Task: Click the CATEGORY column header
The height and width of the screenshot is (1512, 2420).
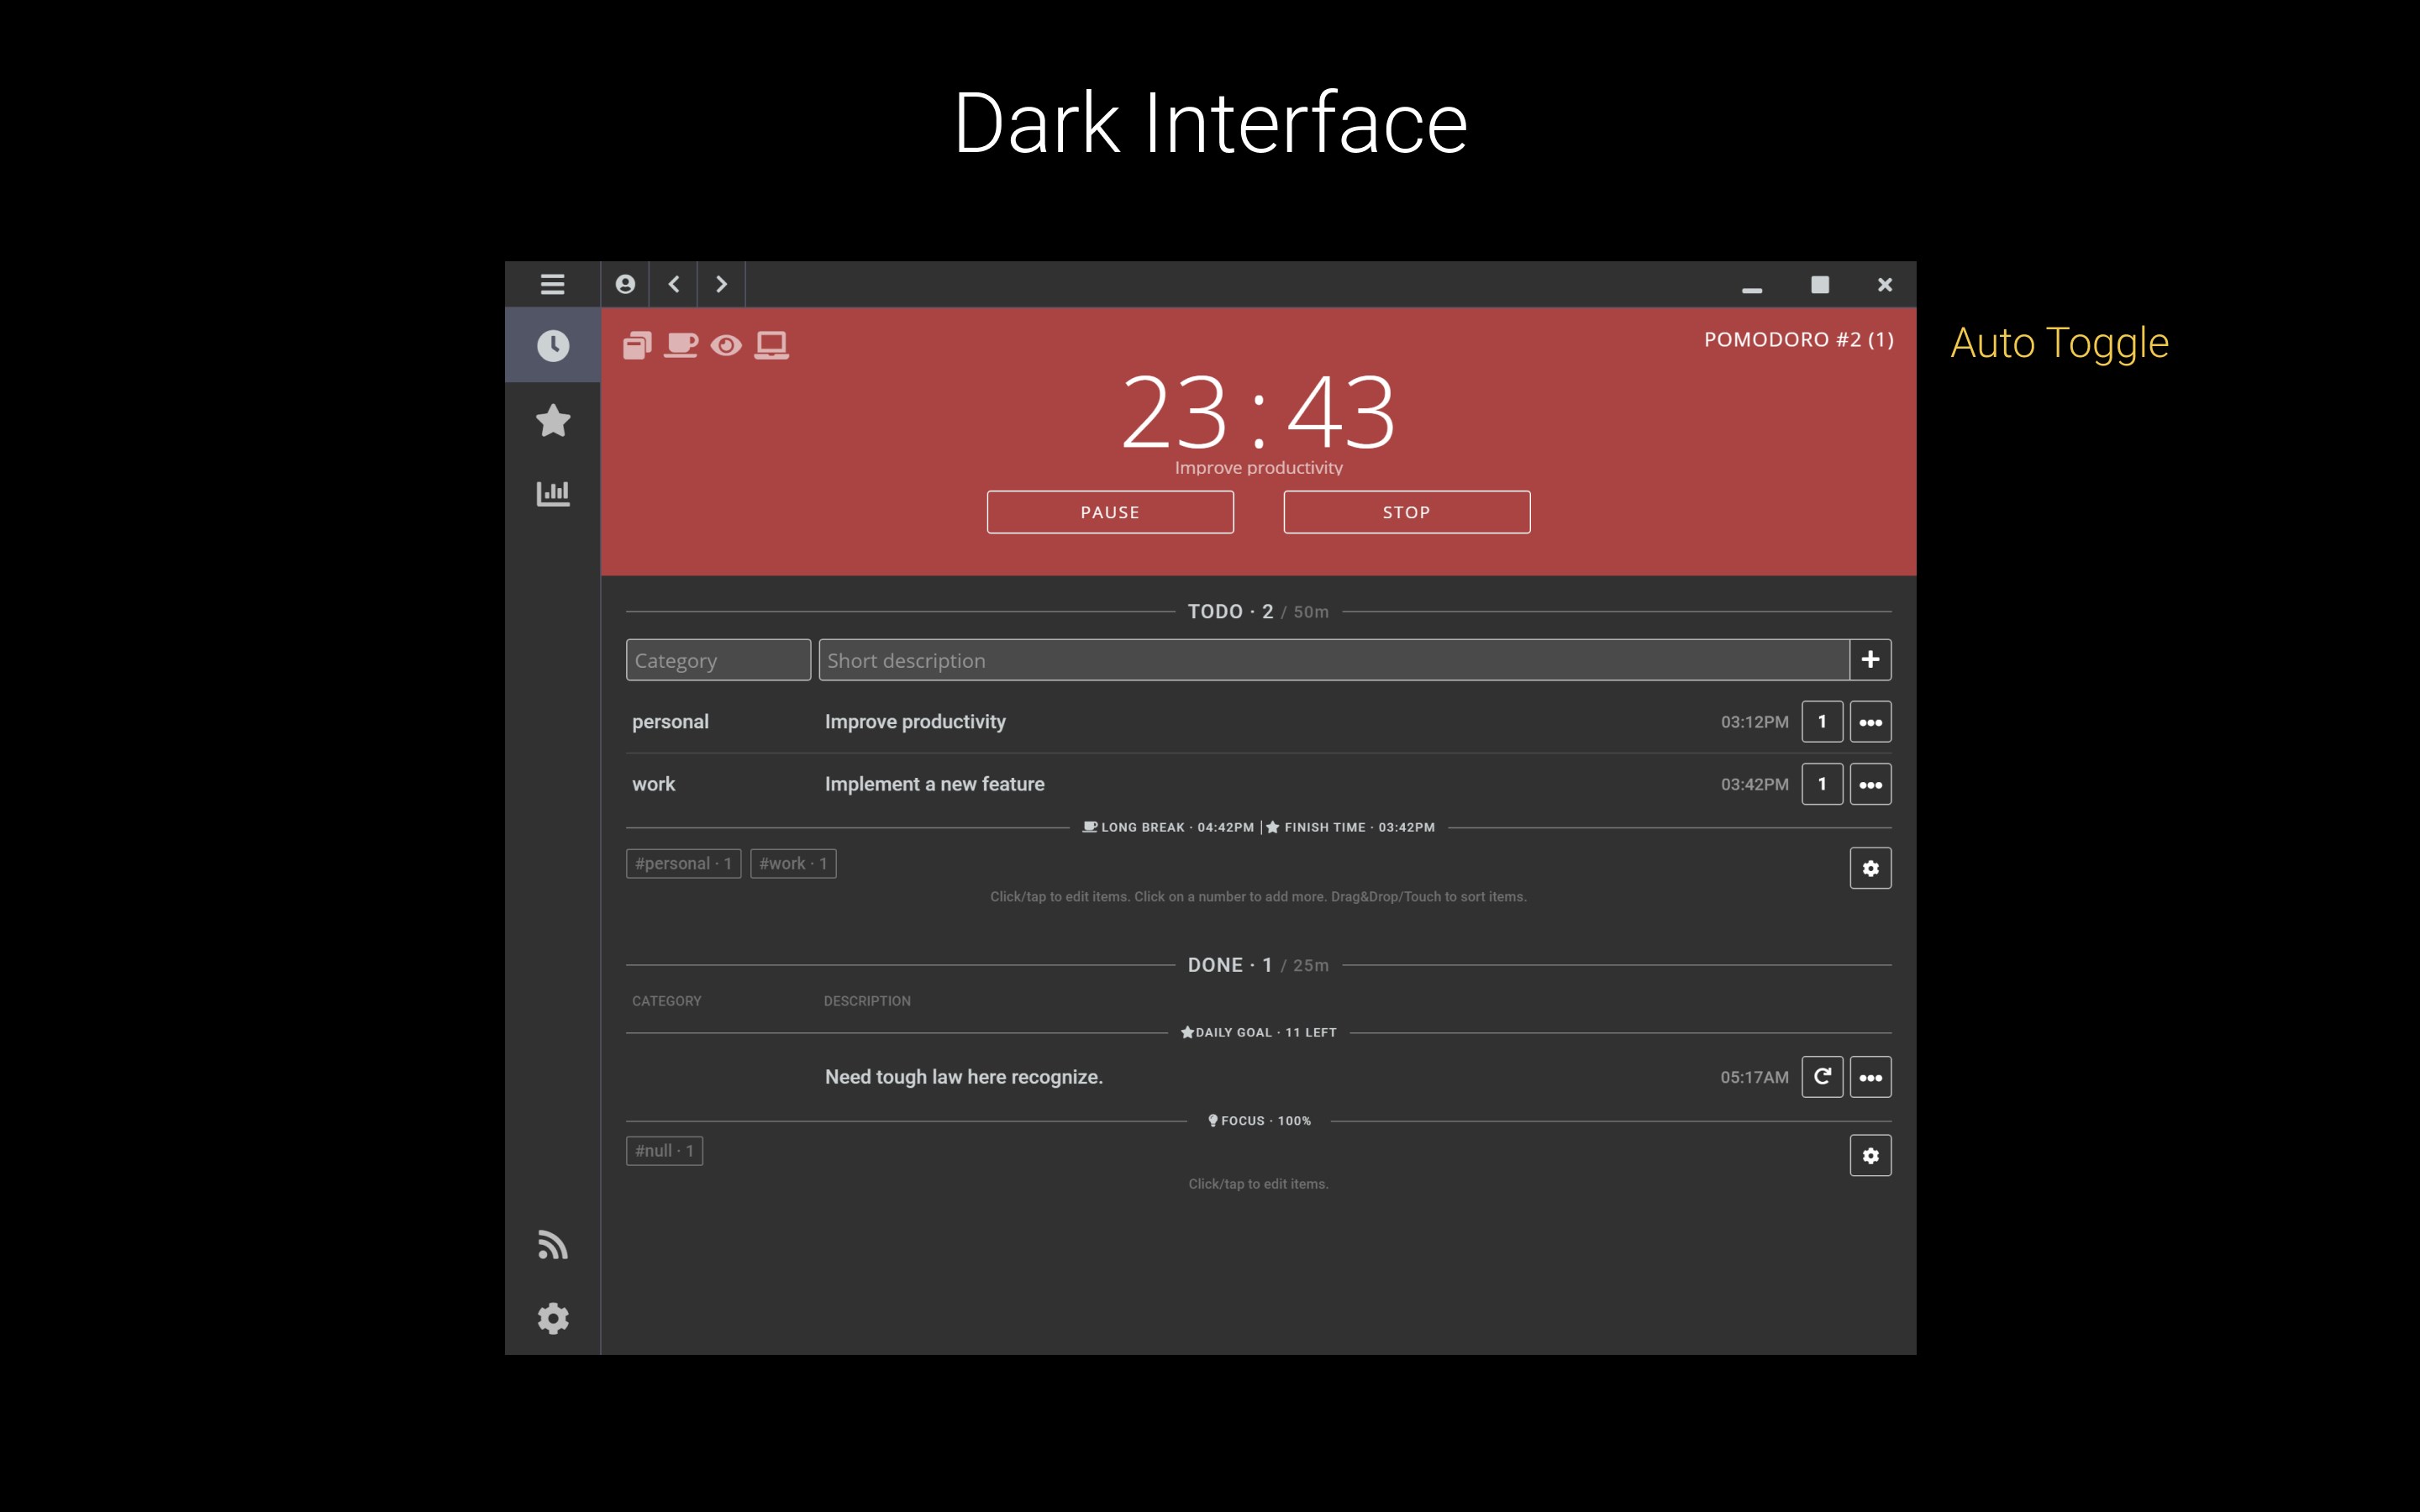Action: pyautogui.click(x=666, y=1001)
